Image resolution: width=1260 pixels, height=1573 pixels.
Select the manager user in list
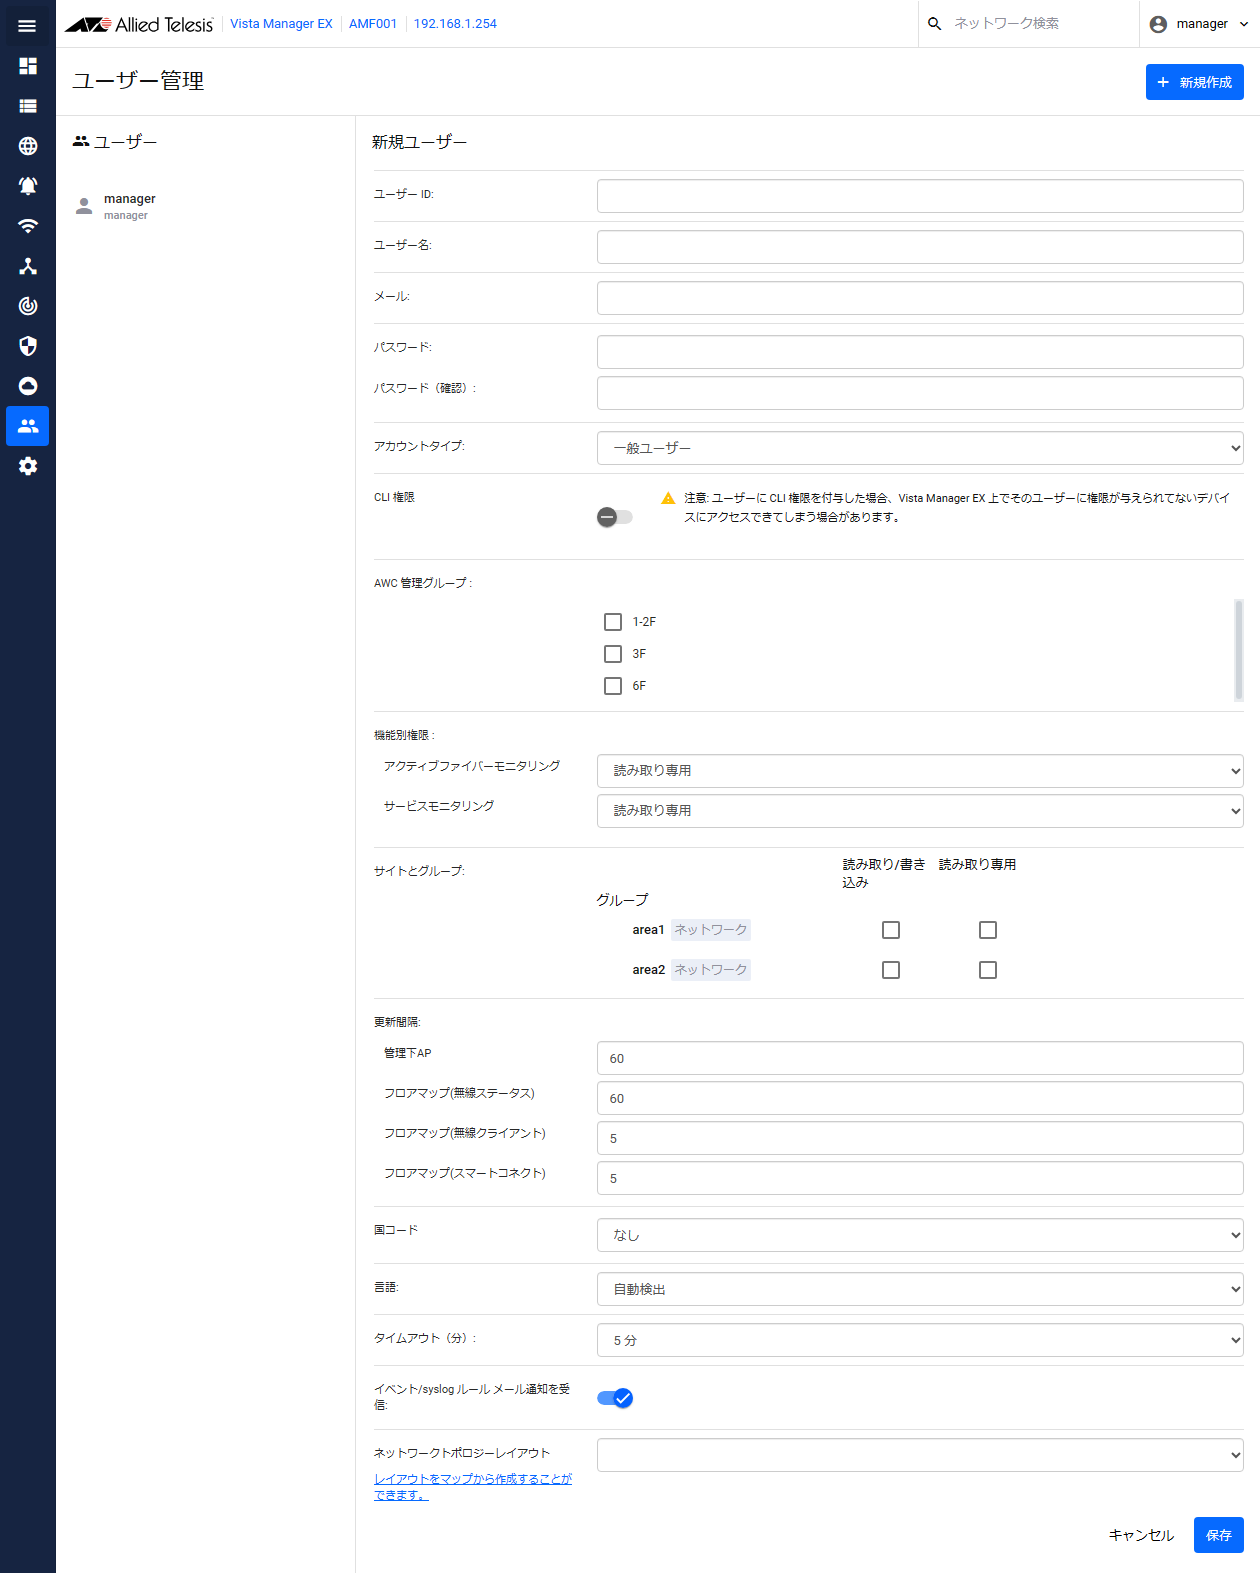[129, 206]
